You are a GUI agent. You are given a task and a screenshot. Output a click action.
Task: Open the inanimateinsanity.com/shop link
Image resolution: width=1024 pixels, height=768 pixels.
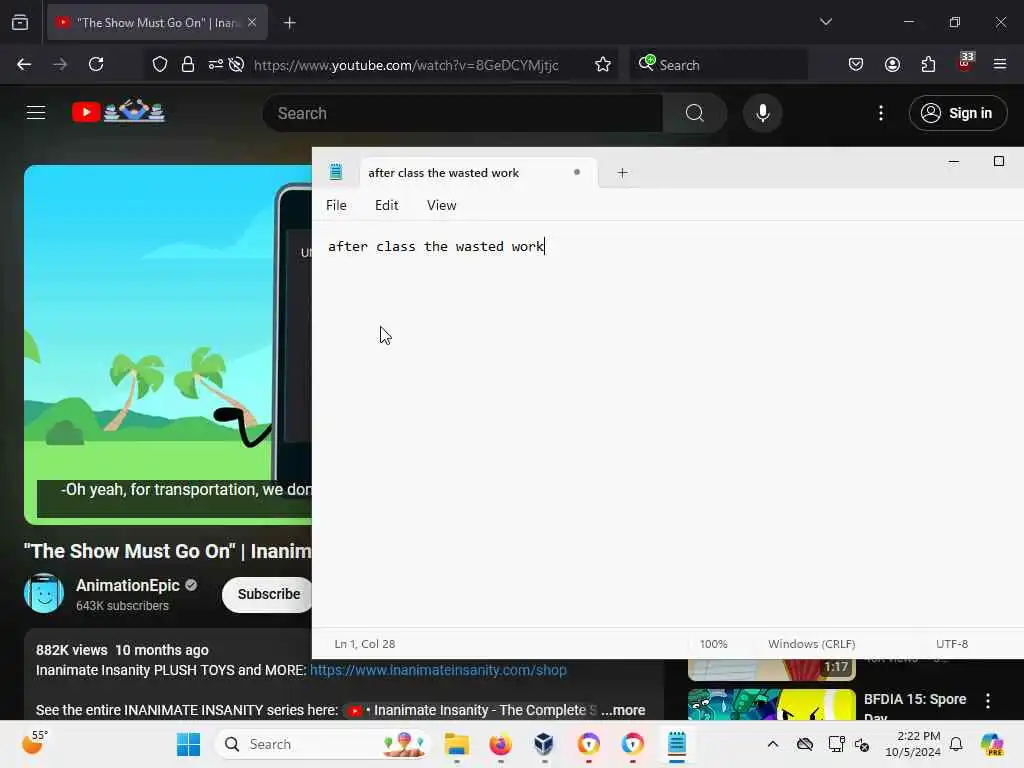(438, 670)
